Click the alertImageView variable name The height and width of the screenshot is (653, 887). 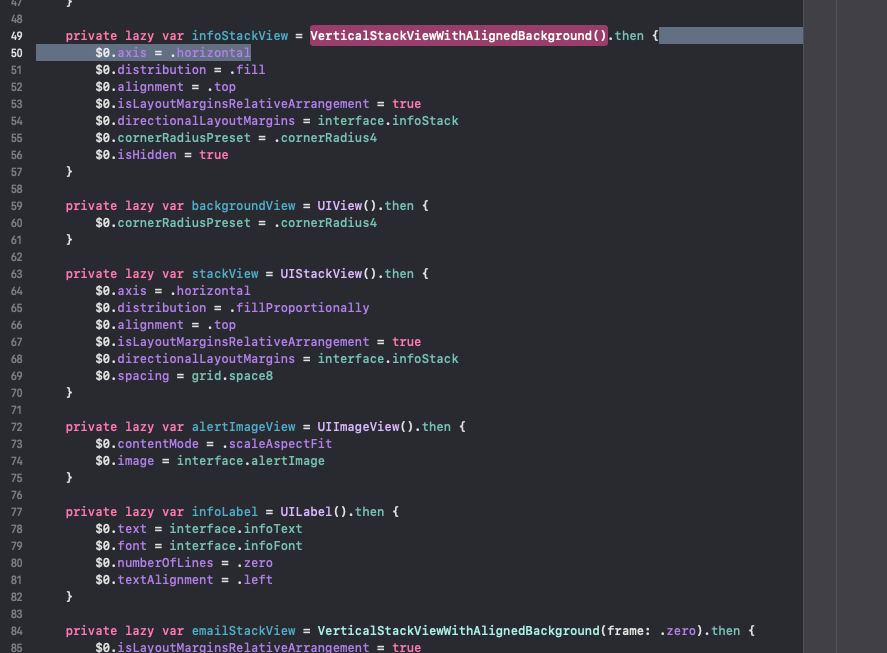[x=243, y=426]
